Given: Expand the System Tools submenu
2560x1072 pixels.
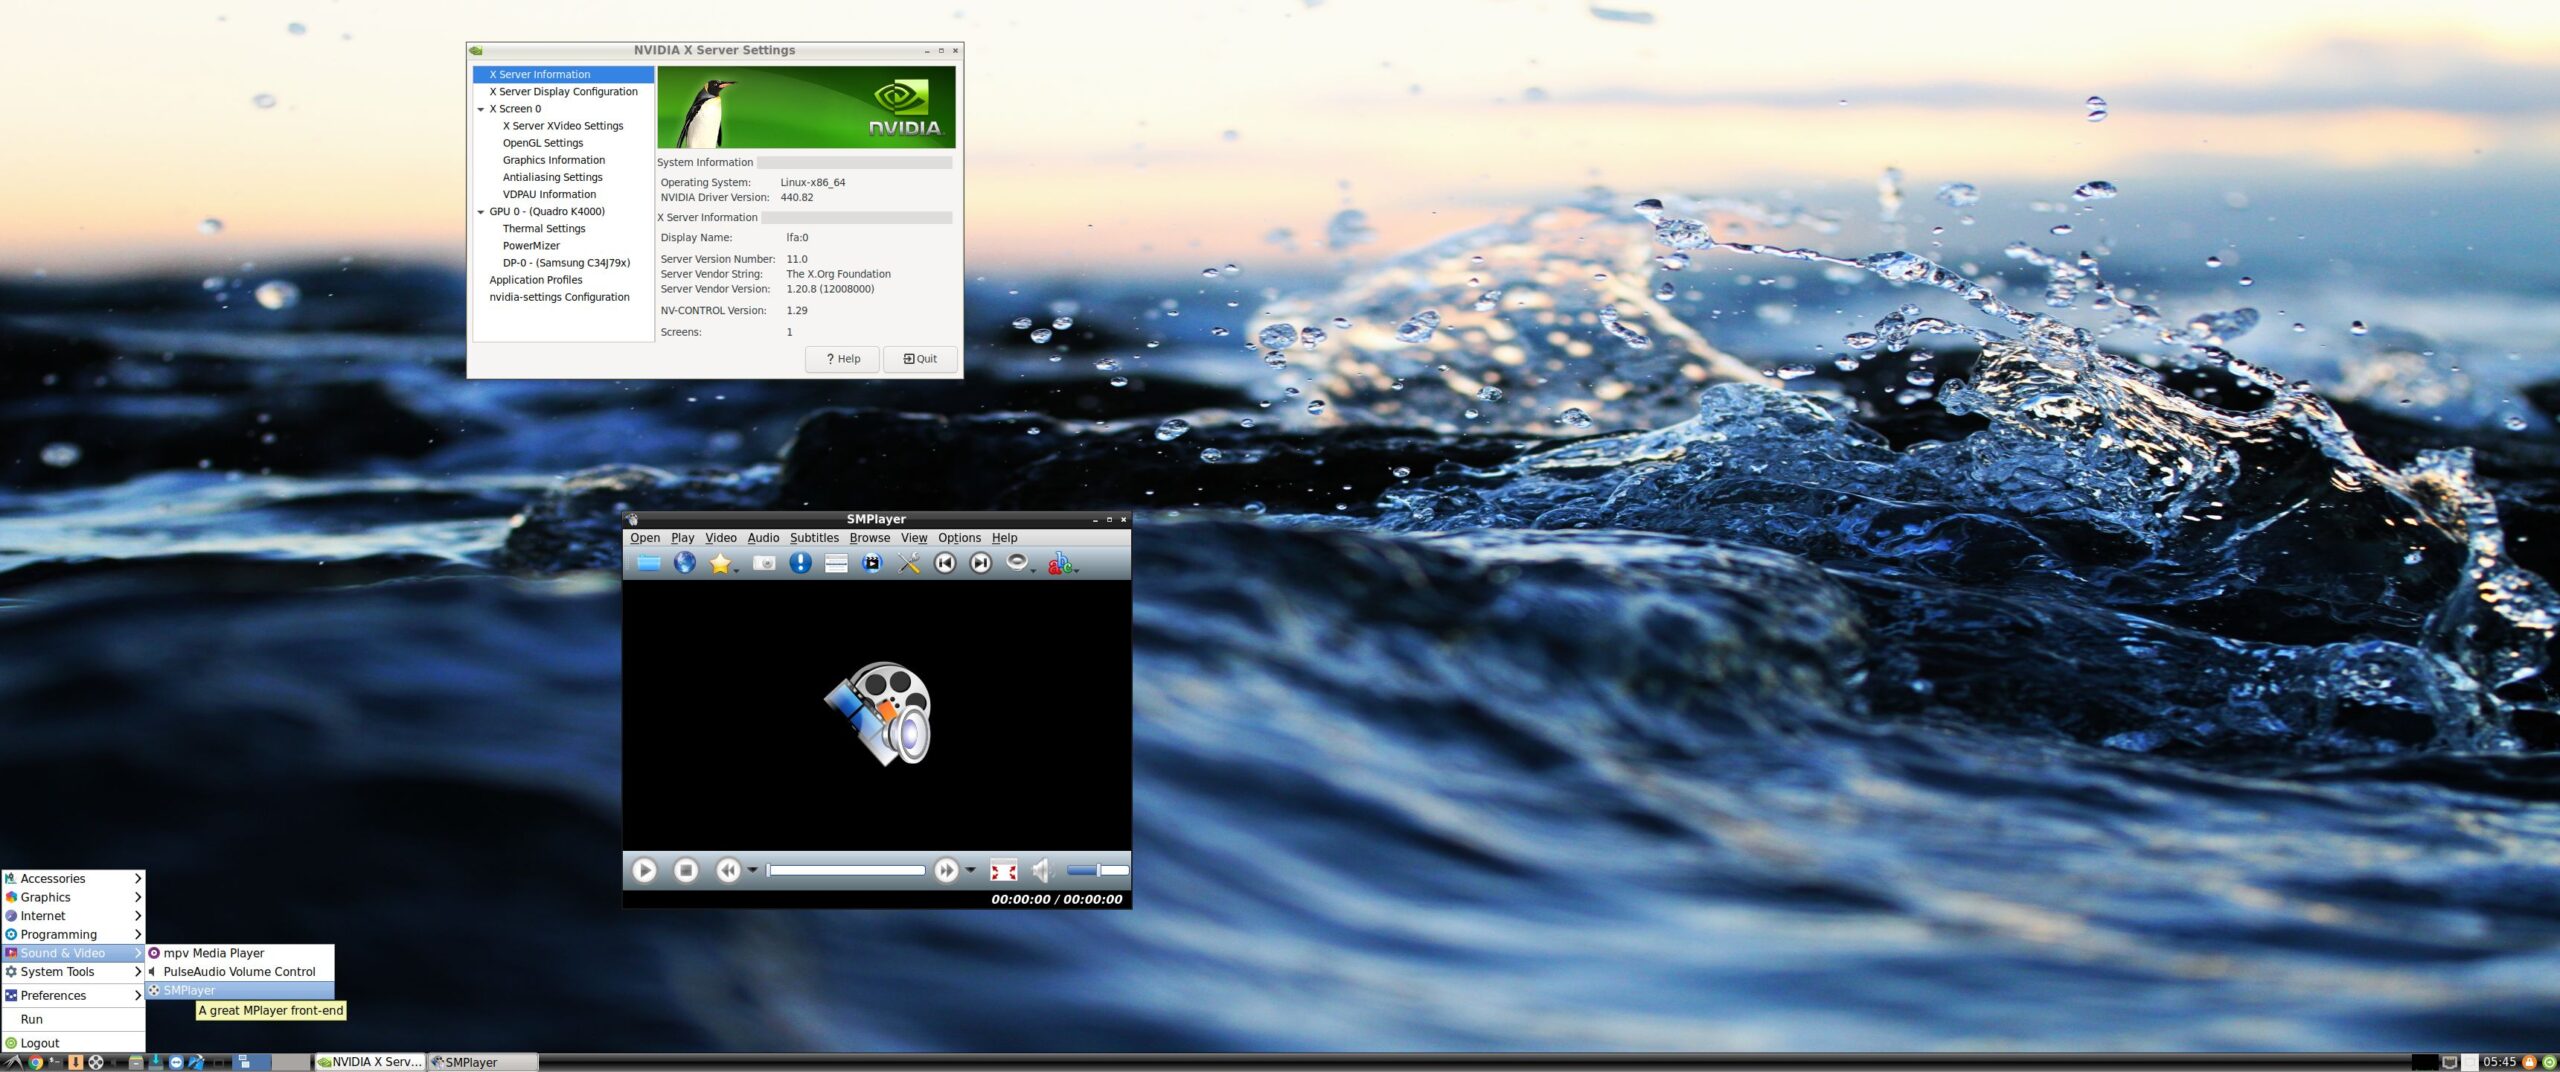Looking at the screenshot, I should (x=74, y=971).
